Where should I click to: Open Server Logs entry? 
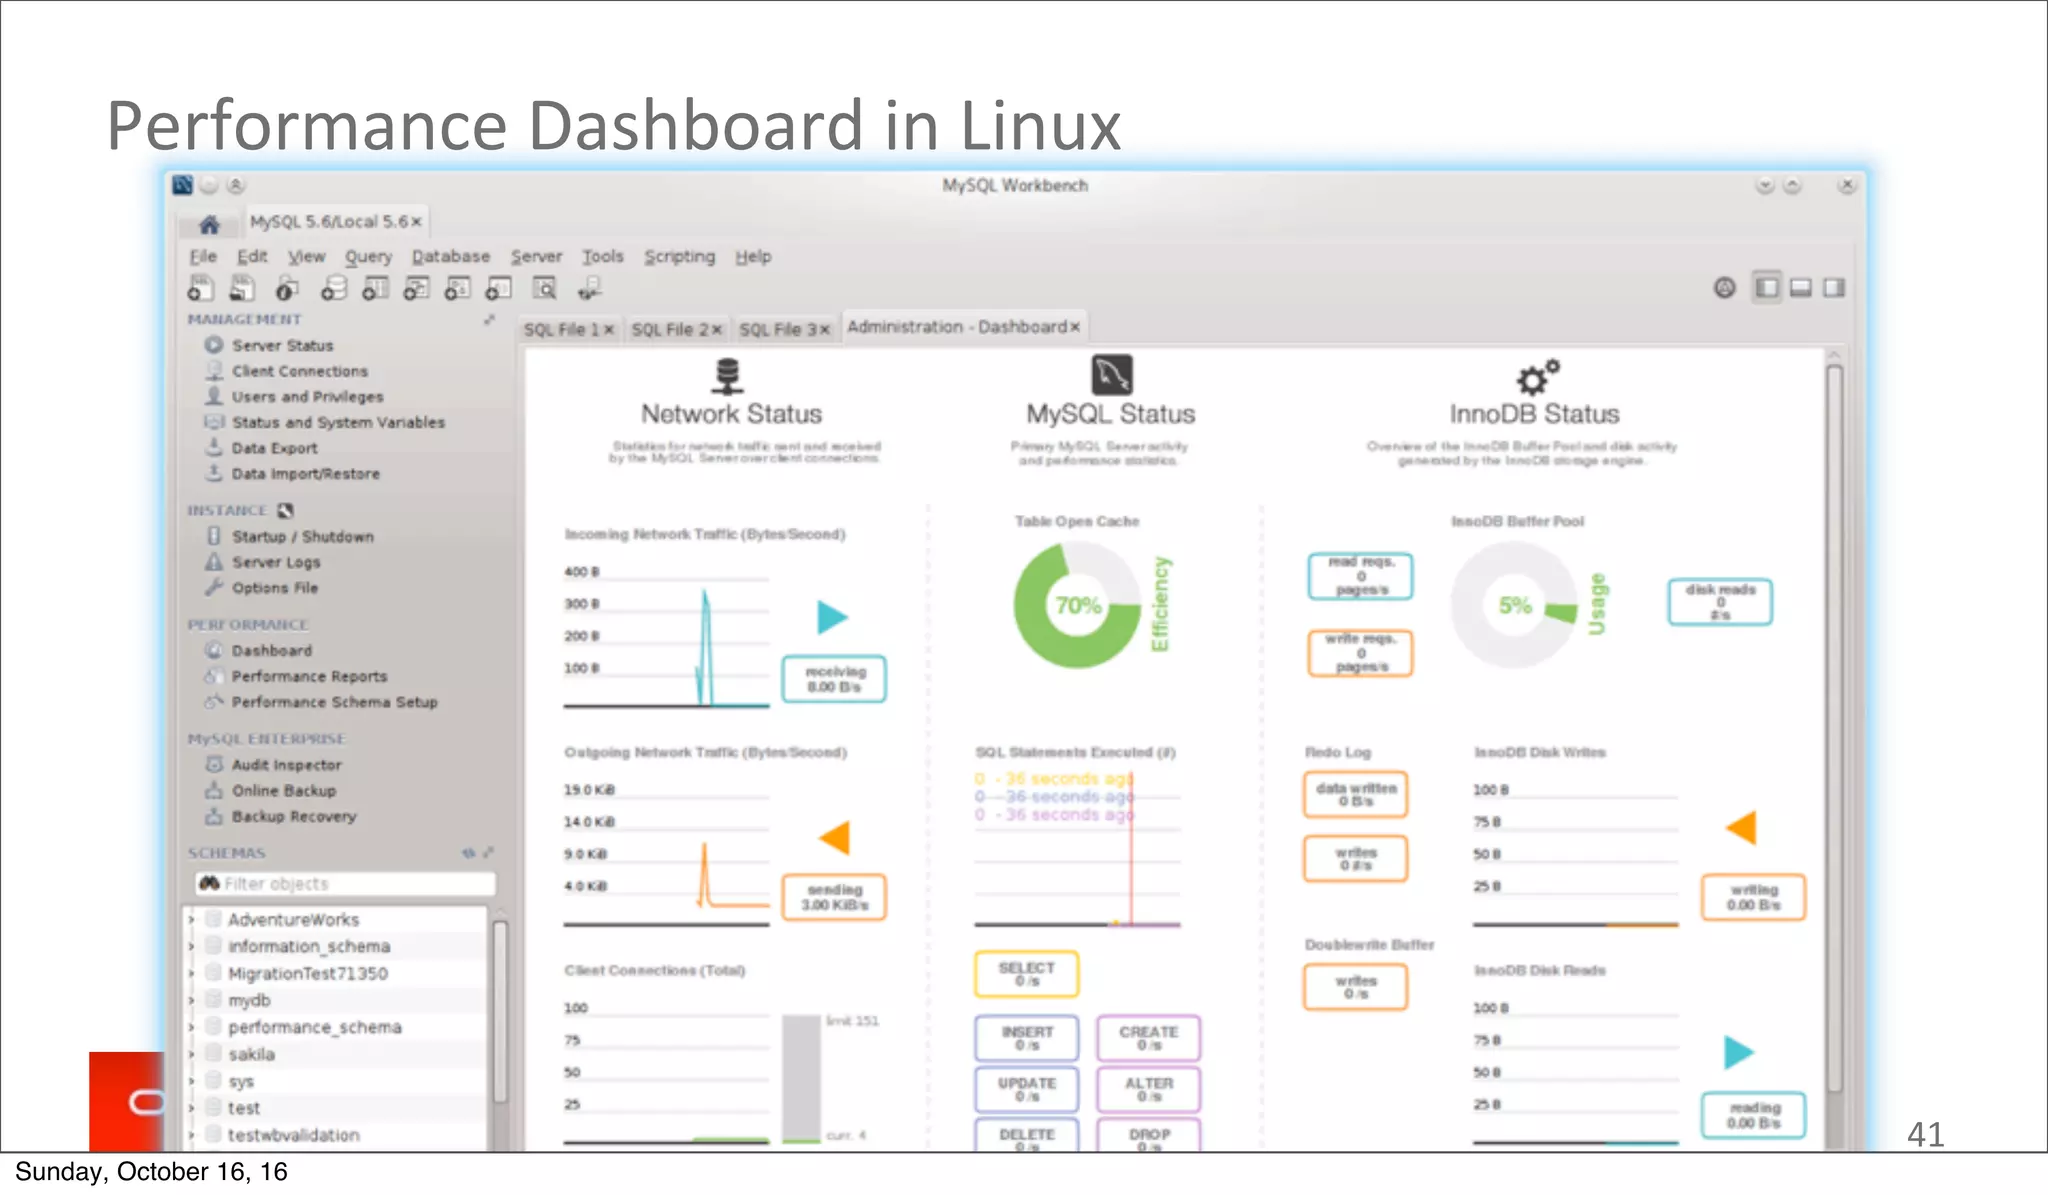277,563
